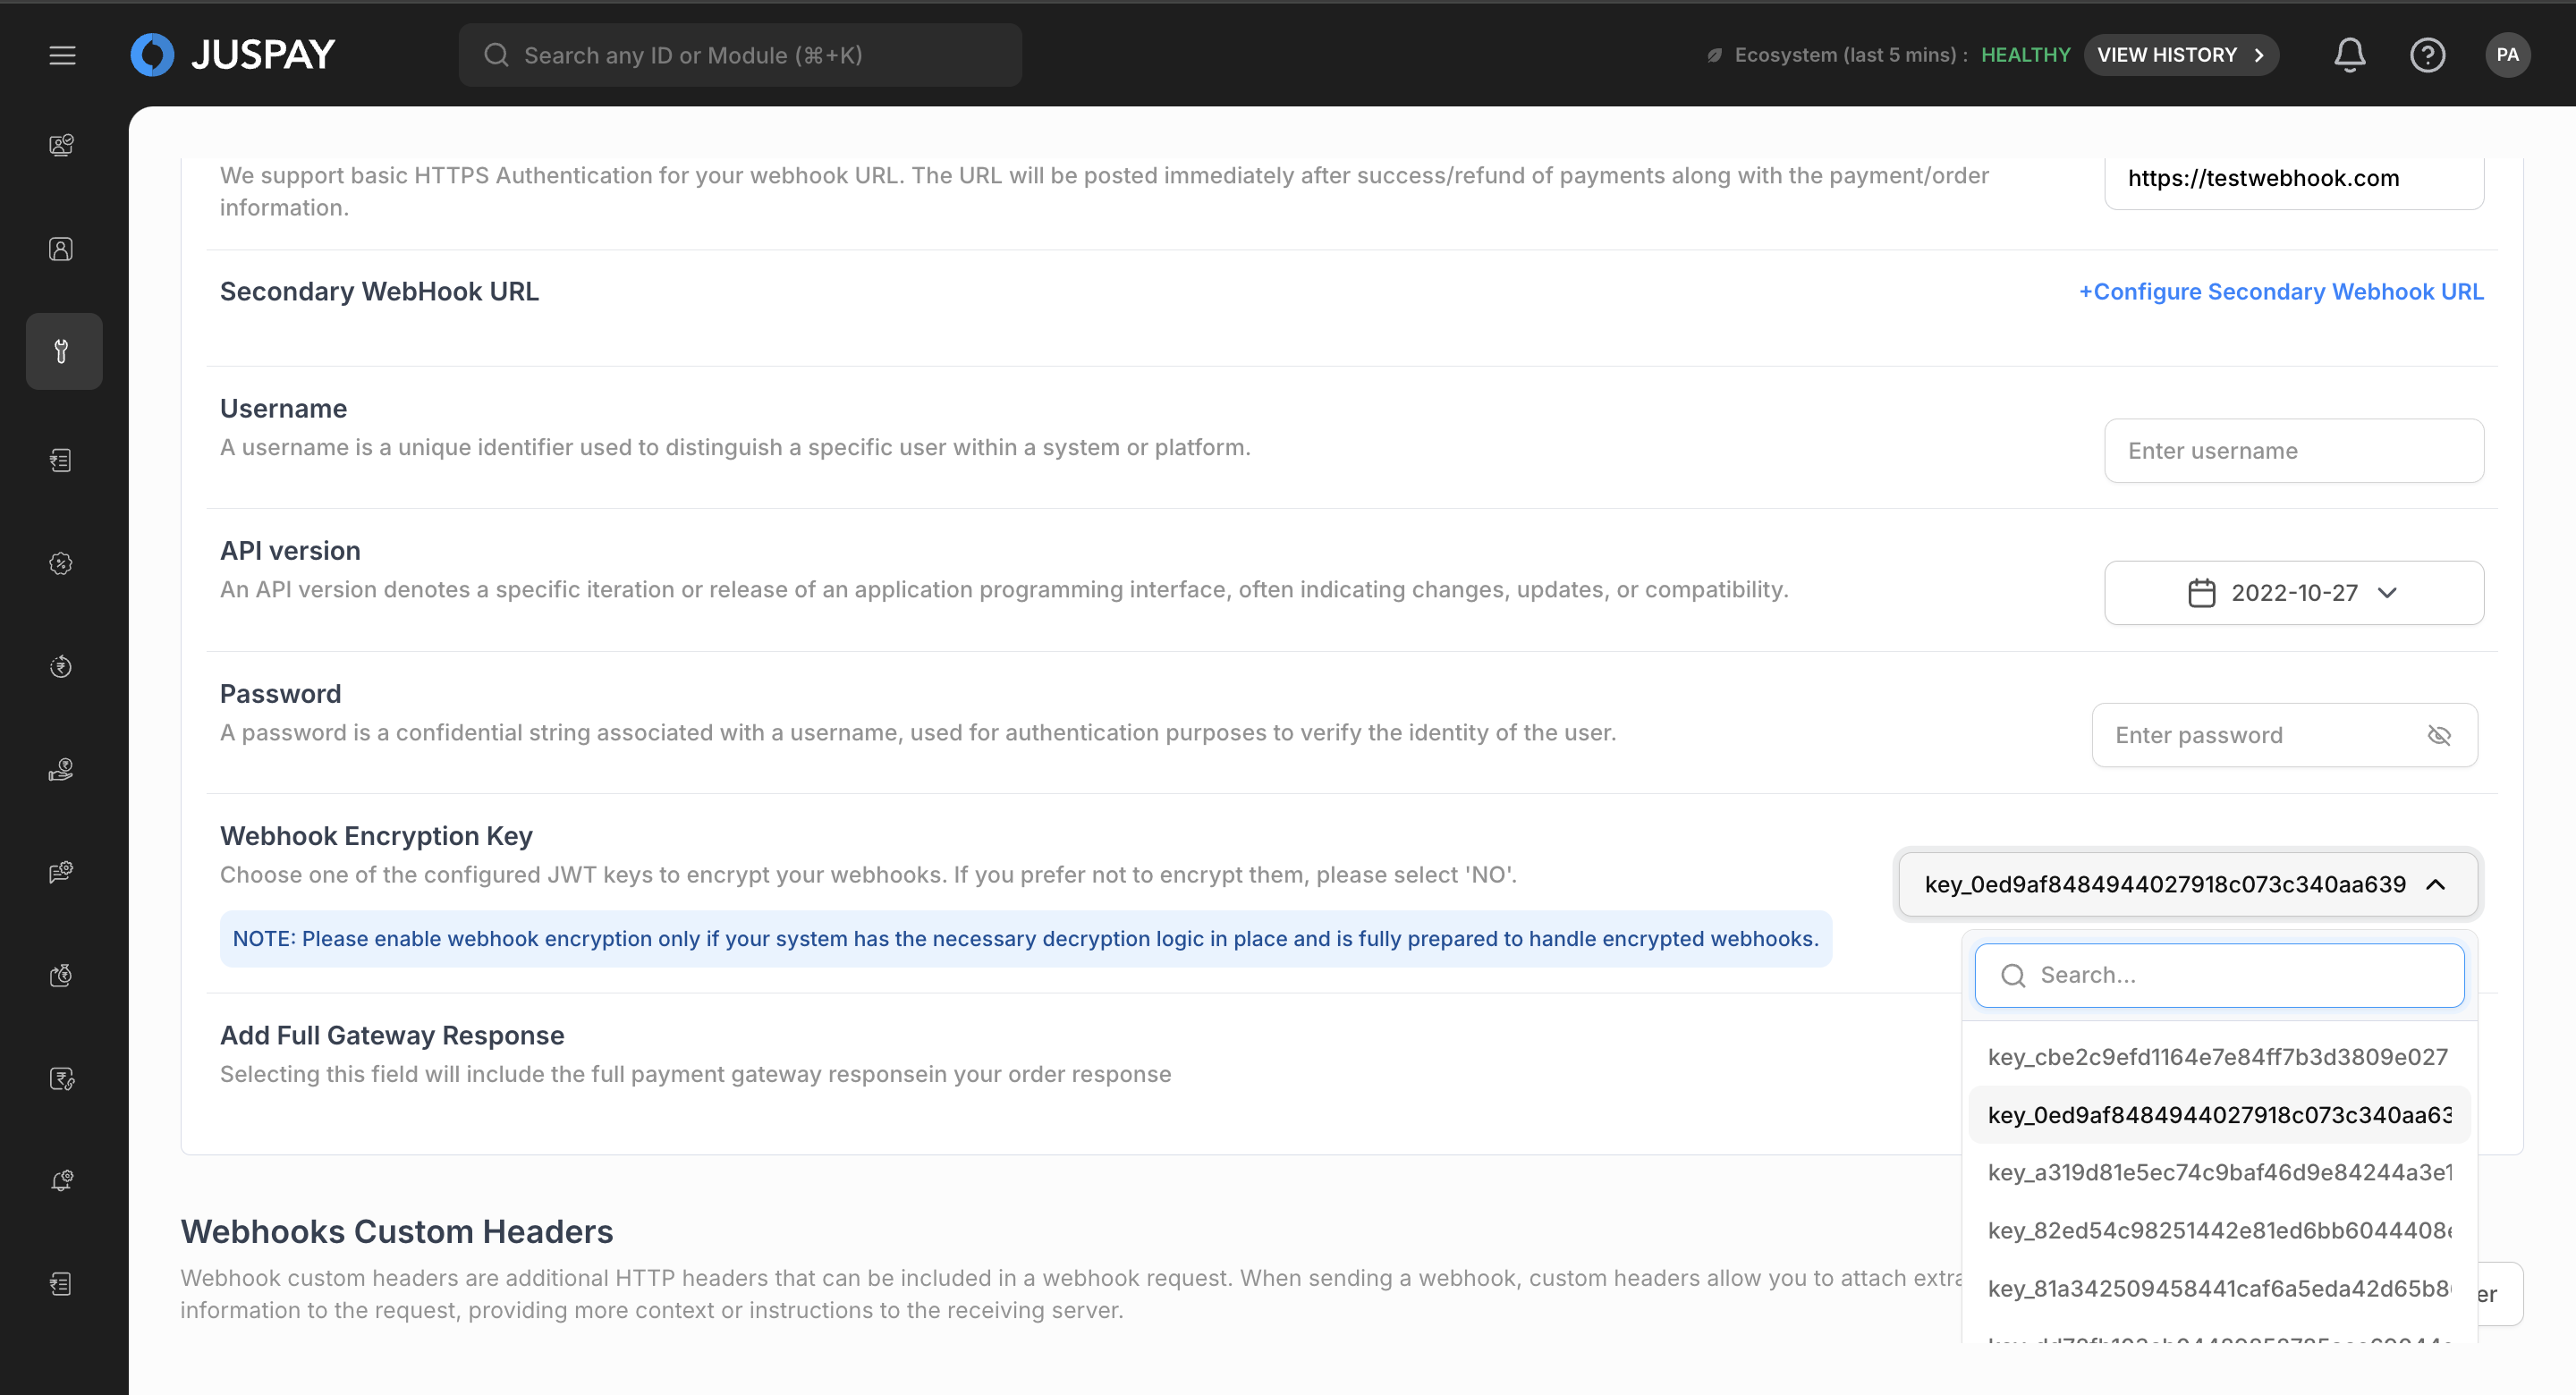Screen dimensions: 2576x1395
Task: Open the help question mark icon
Action: tap(2427, 55)
